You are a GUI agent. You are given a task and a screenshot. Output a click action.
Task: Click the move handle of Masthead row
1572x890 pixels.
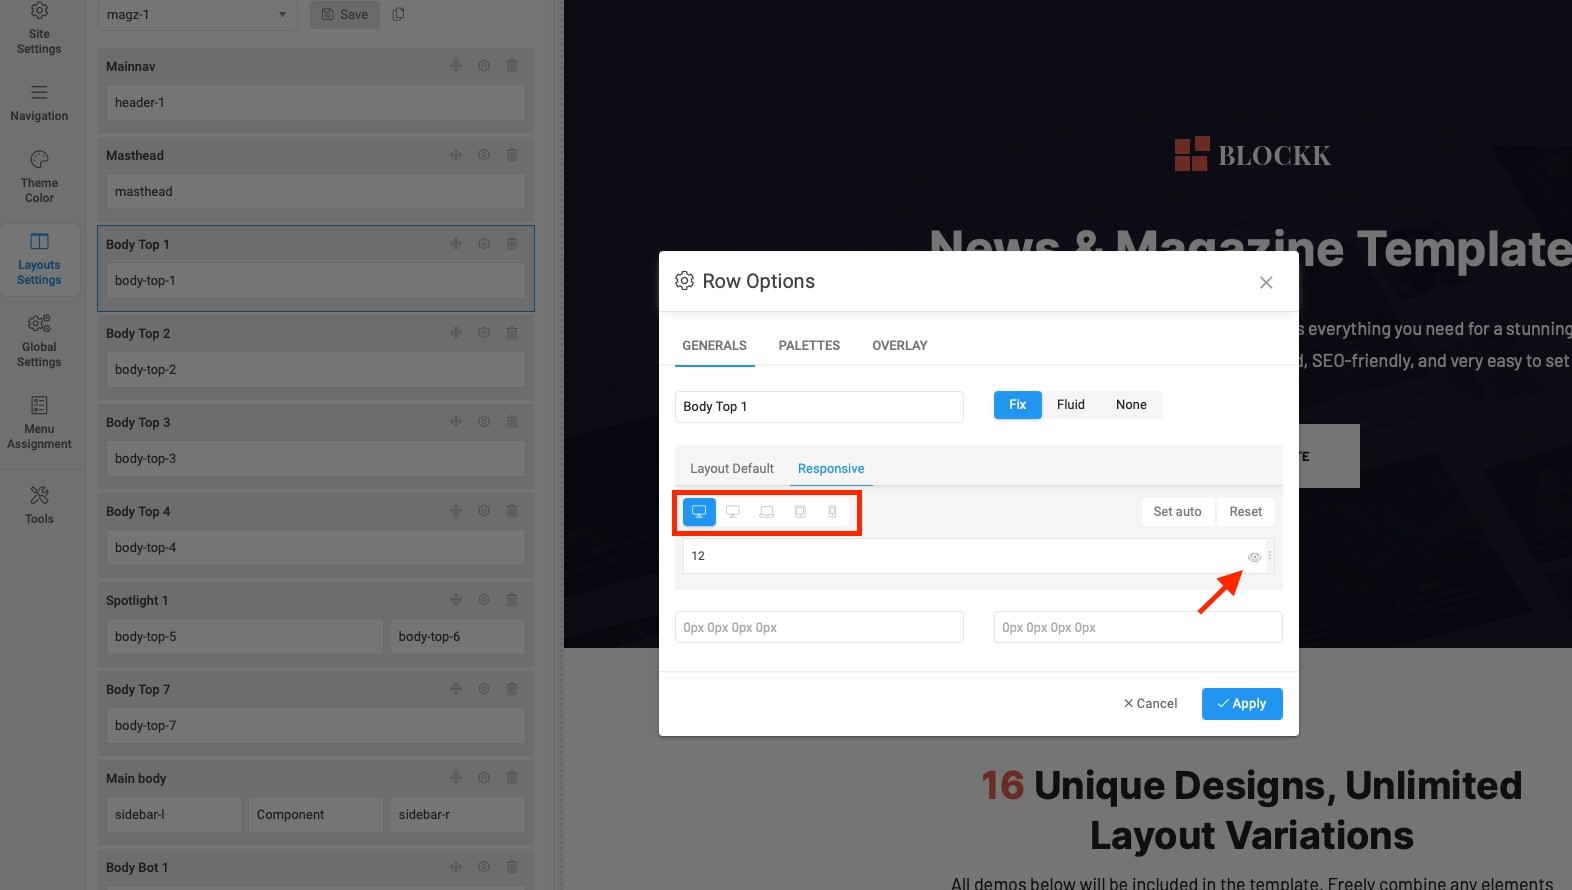coord(456,155)
